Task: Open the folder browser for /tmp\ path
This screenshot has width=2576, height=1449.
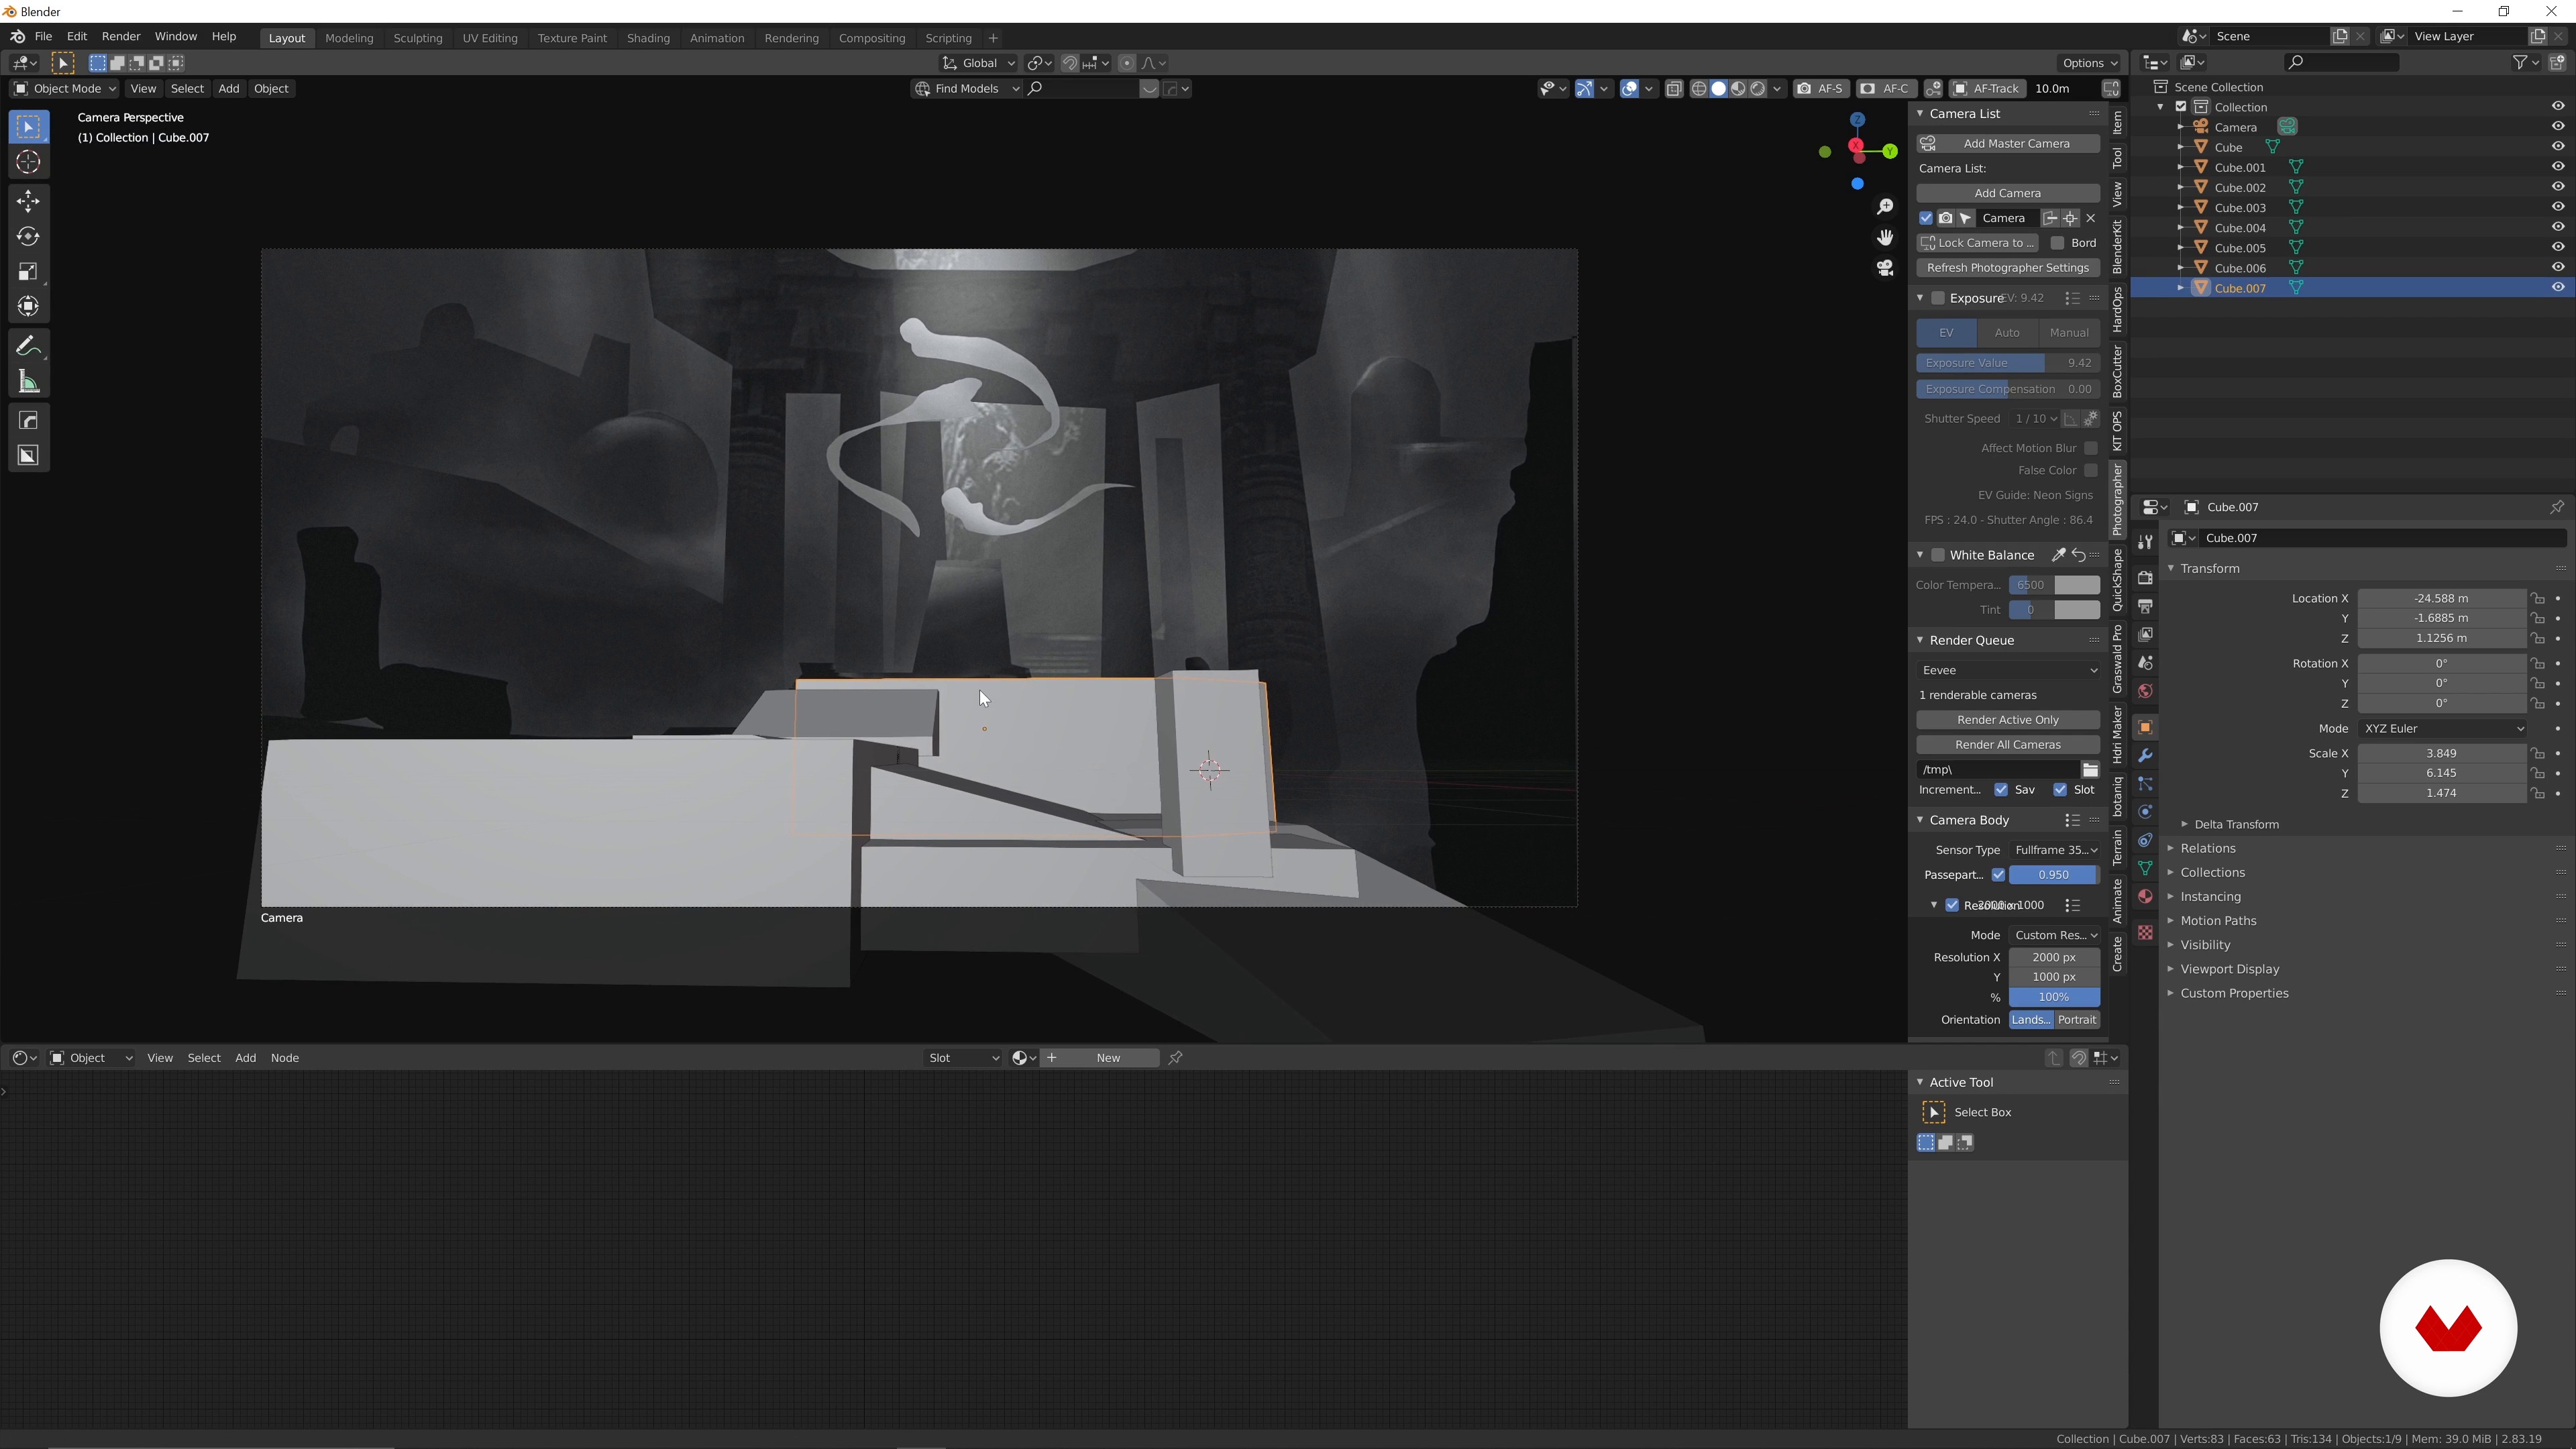Action: [x=2090, y=769]
